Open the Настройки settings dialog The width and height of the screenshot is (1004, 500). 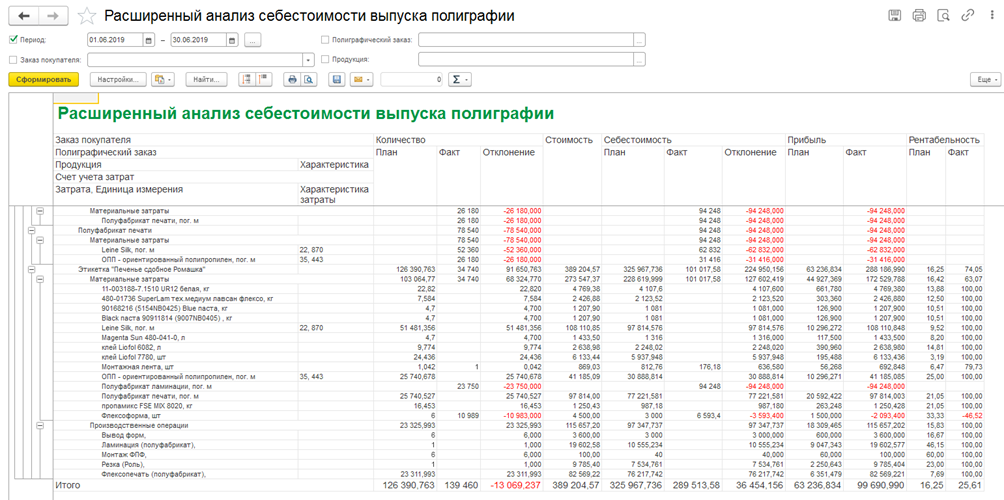click(x=118, y=79)
